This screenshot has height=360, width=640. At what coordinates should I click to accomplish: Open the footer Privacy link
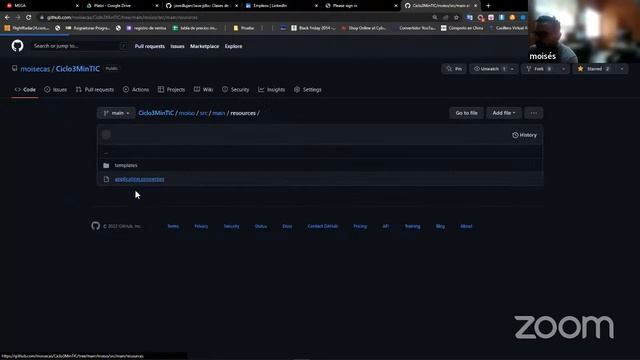[201, 226]
